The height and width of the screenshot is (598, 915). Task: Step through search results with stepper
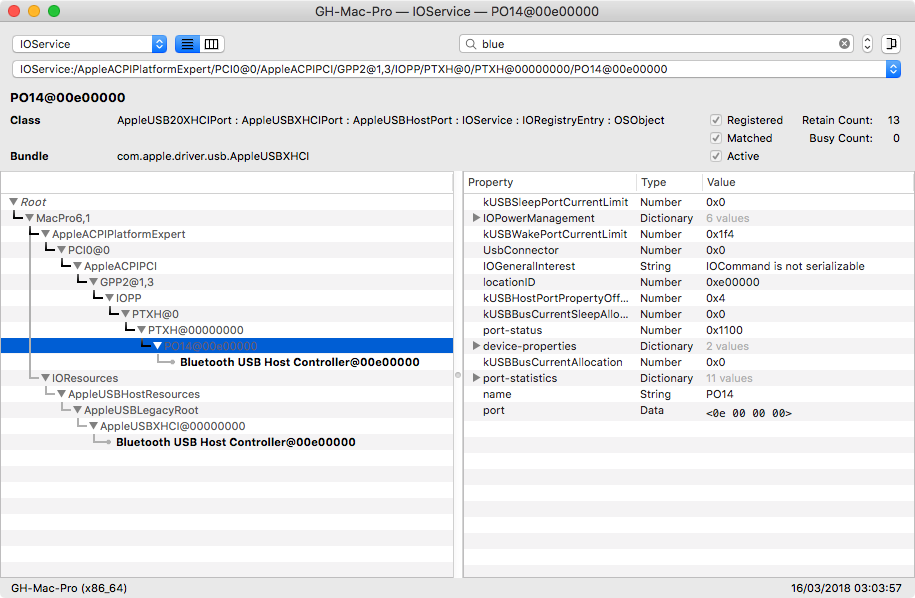click(x=867, y=44)
